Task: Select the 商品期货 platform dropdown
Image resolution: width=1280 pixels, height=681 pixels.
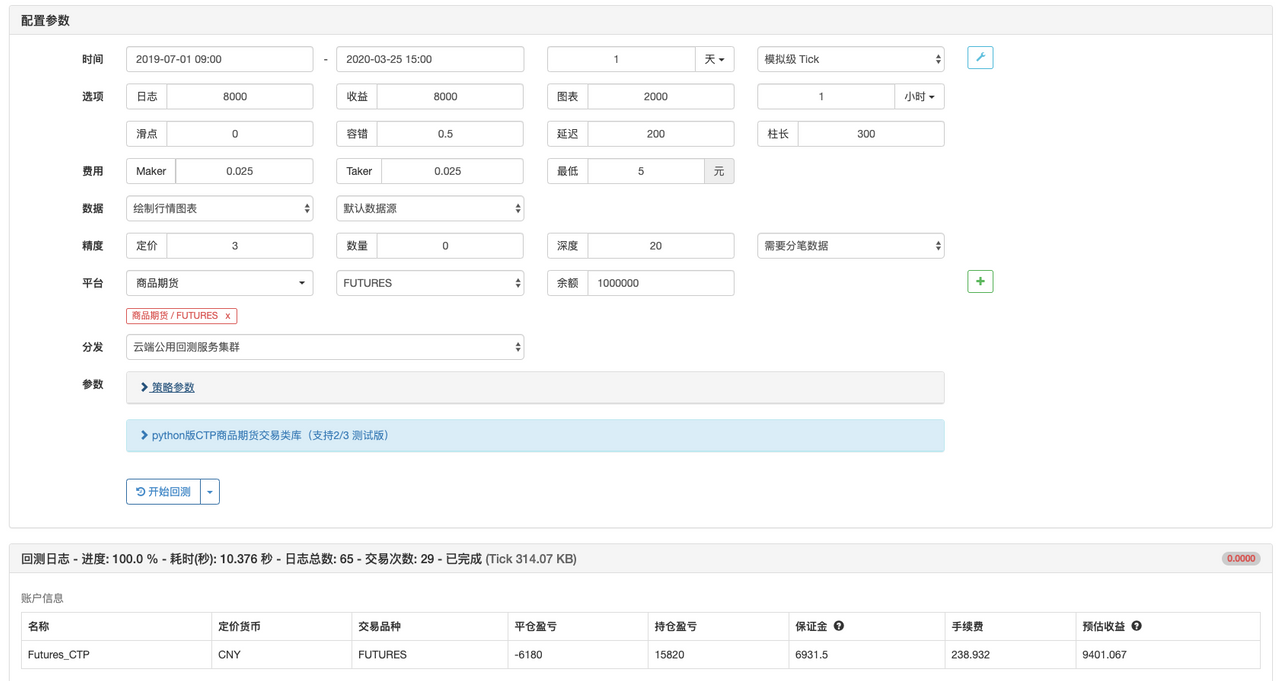Action: pos(220,283)
